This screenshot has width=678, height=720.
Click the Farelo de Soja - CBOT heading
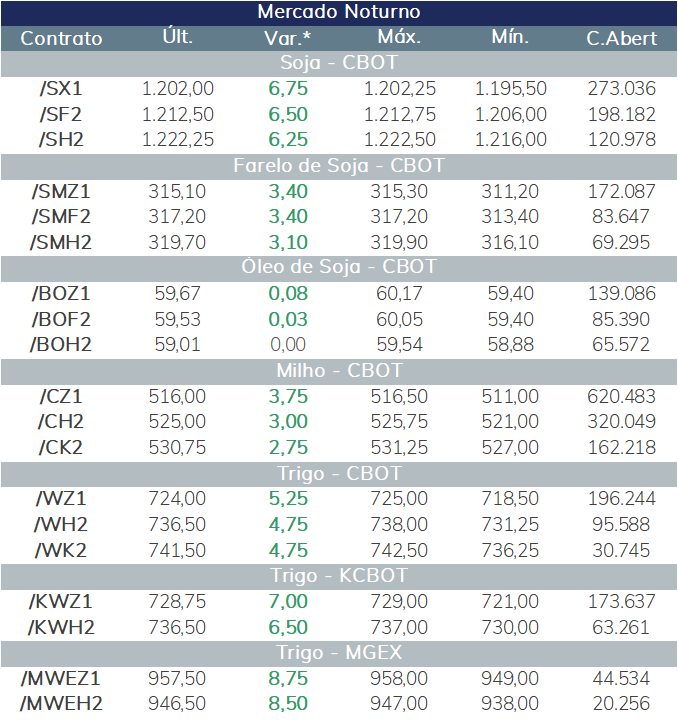pos(339,166)
